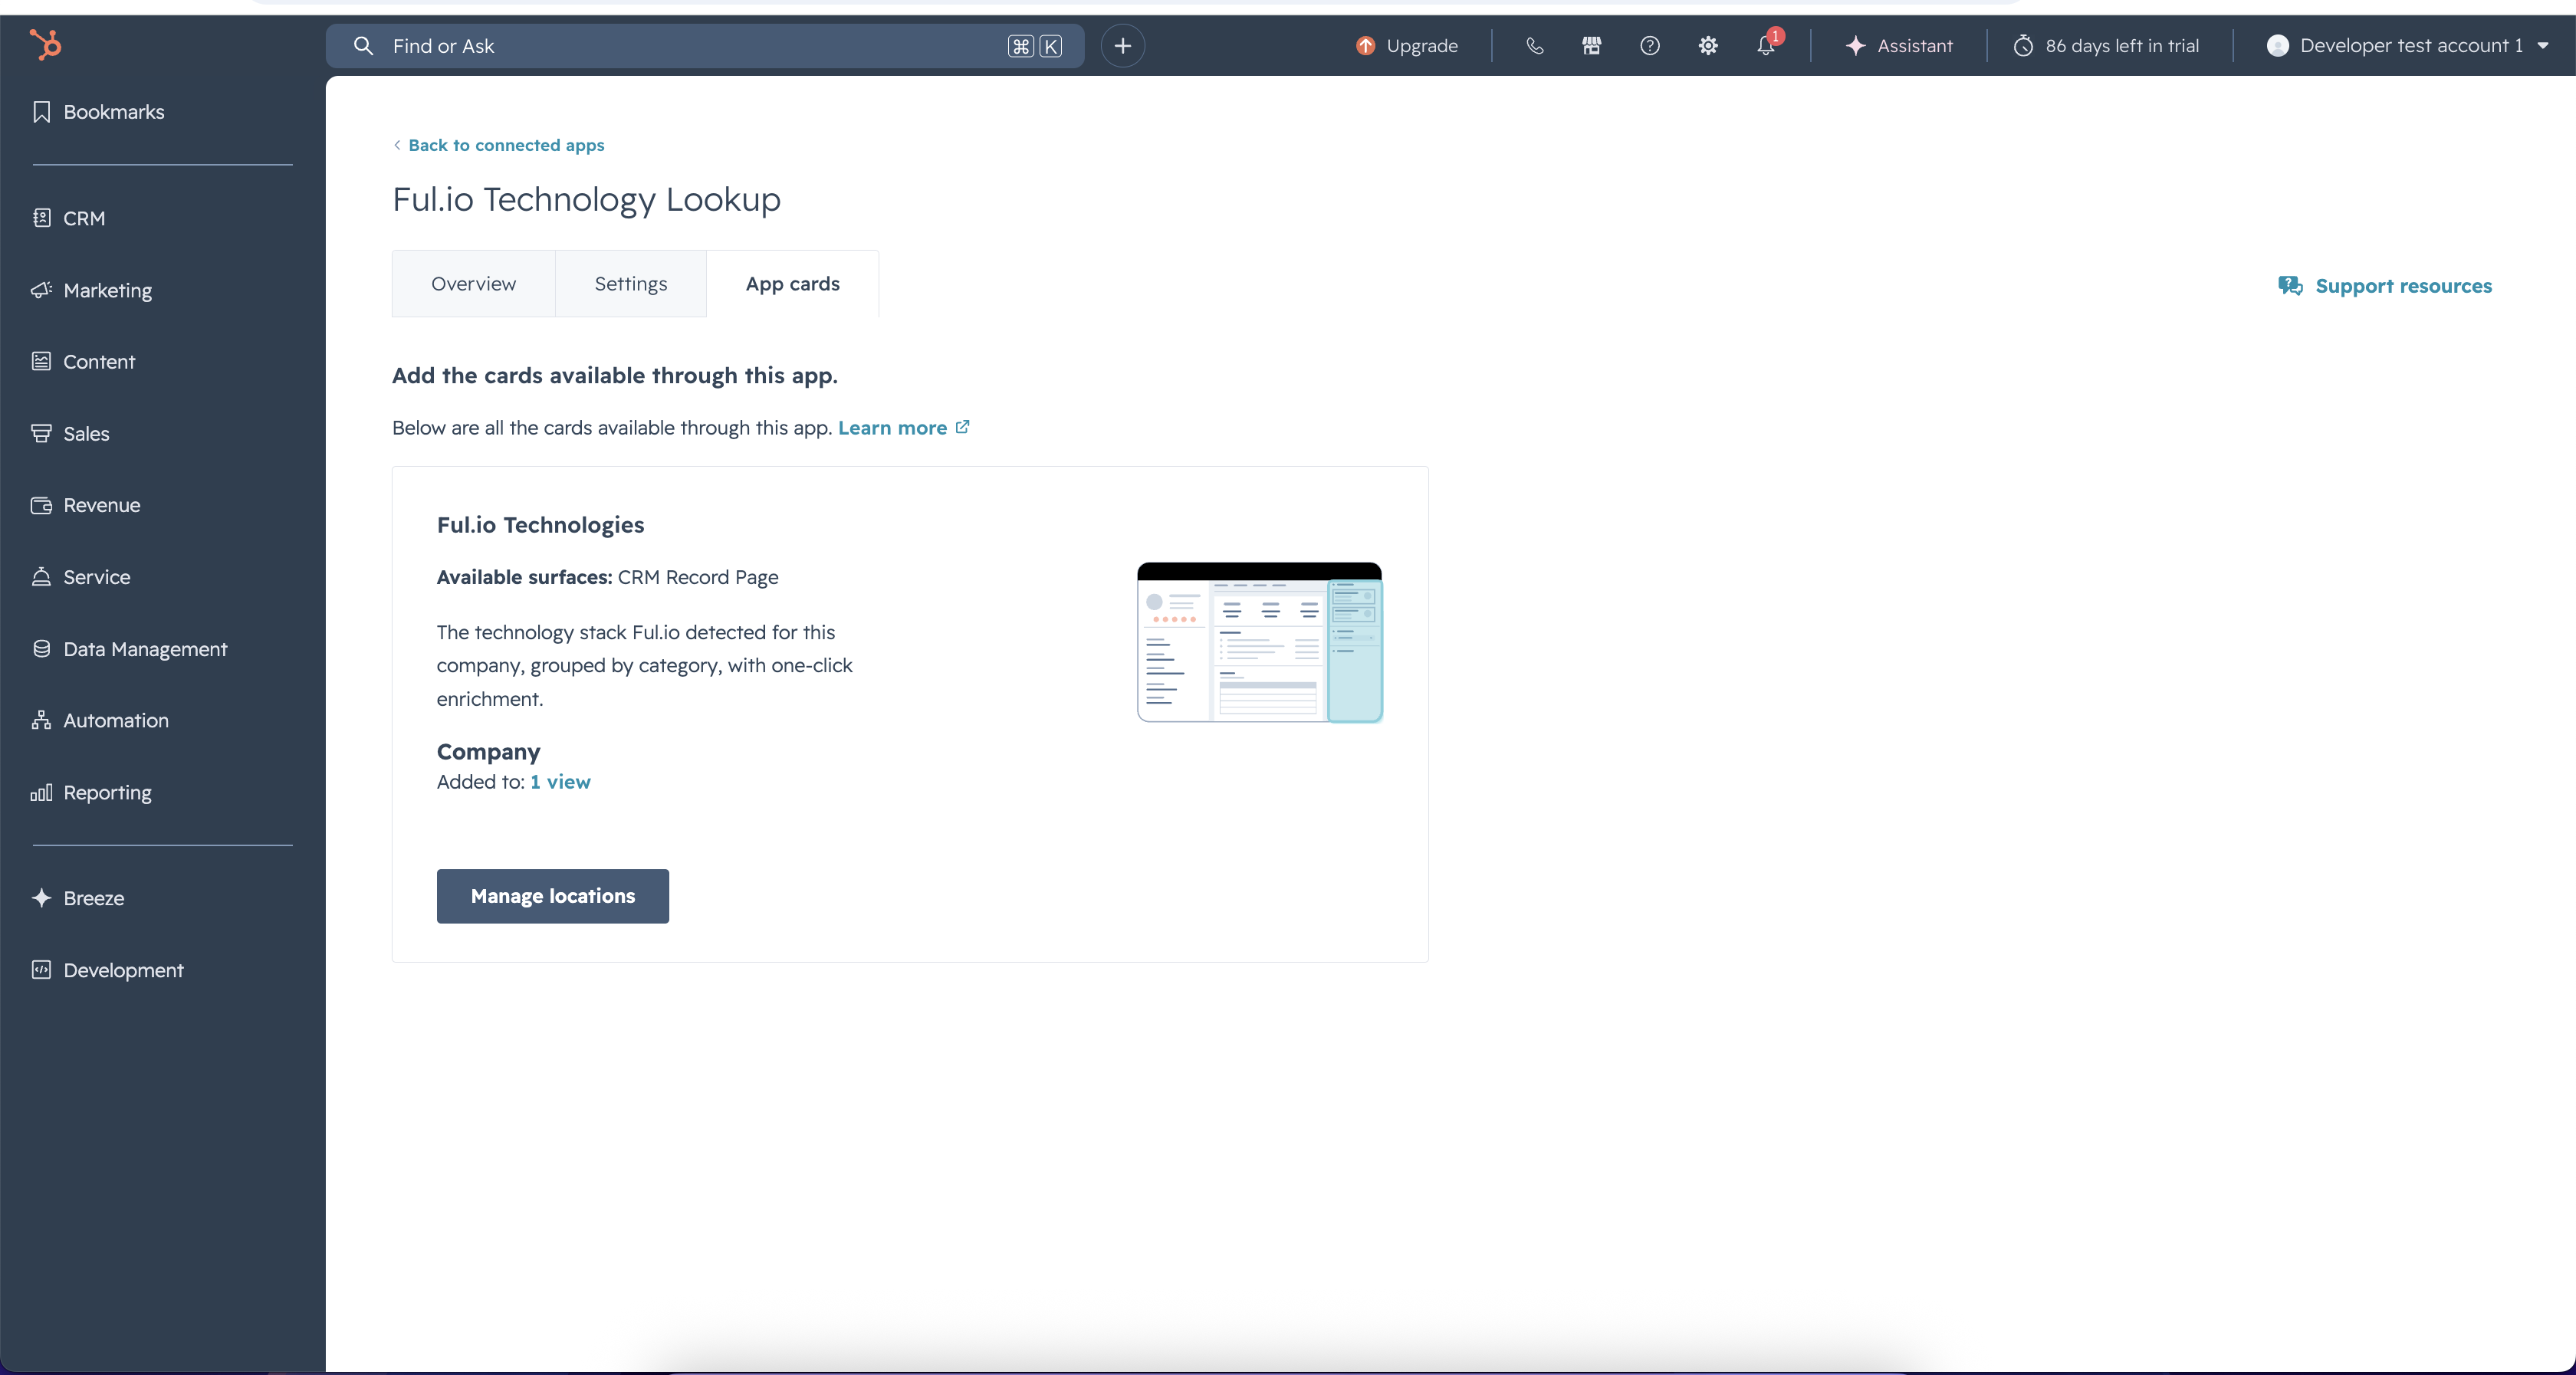
Task: Focus the Find or Ask search field
Action: [x=705, y=46]
